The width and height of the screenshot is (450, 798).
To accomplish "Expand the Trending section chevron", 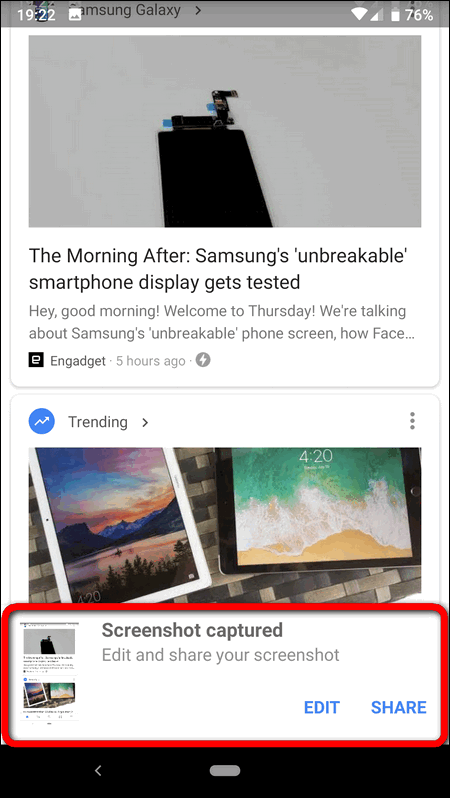I will [x=145, y=422].
